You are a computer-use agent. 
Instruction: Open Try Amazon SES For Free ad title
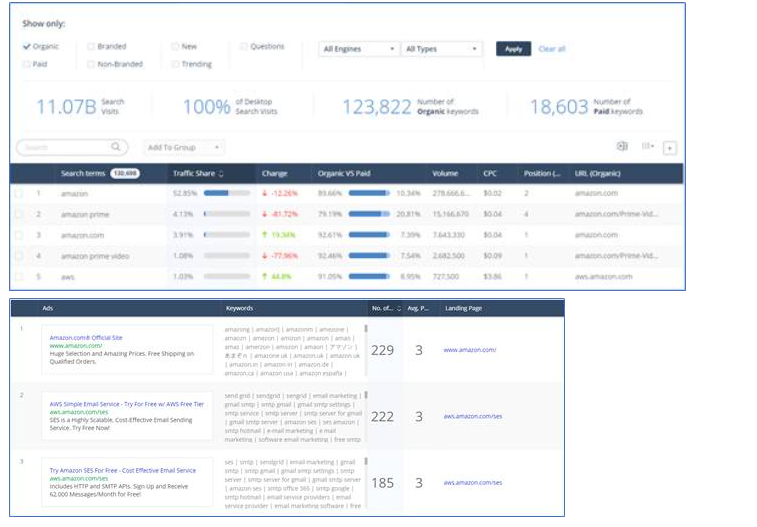point(123,470)
